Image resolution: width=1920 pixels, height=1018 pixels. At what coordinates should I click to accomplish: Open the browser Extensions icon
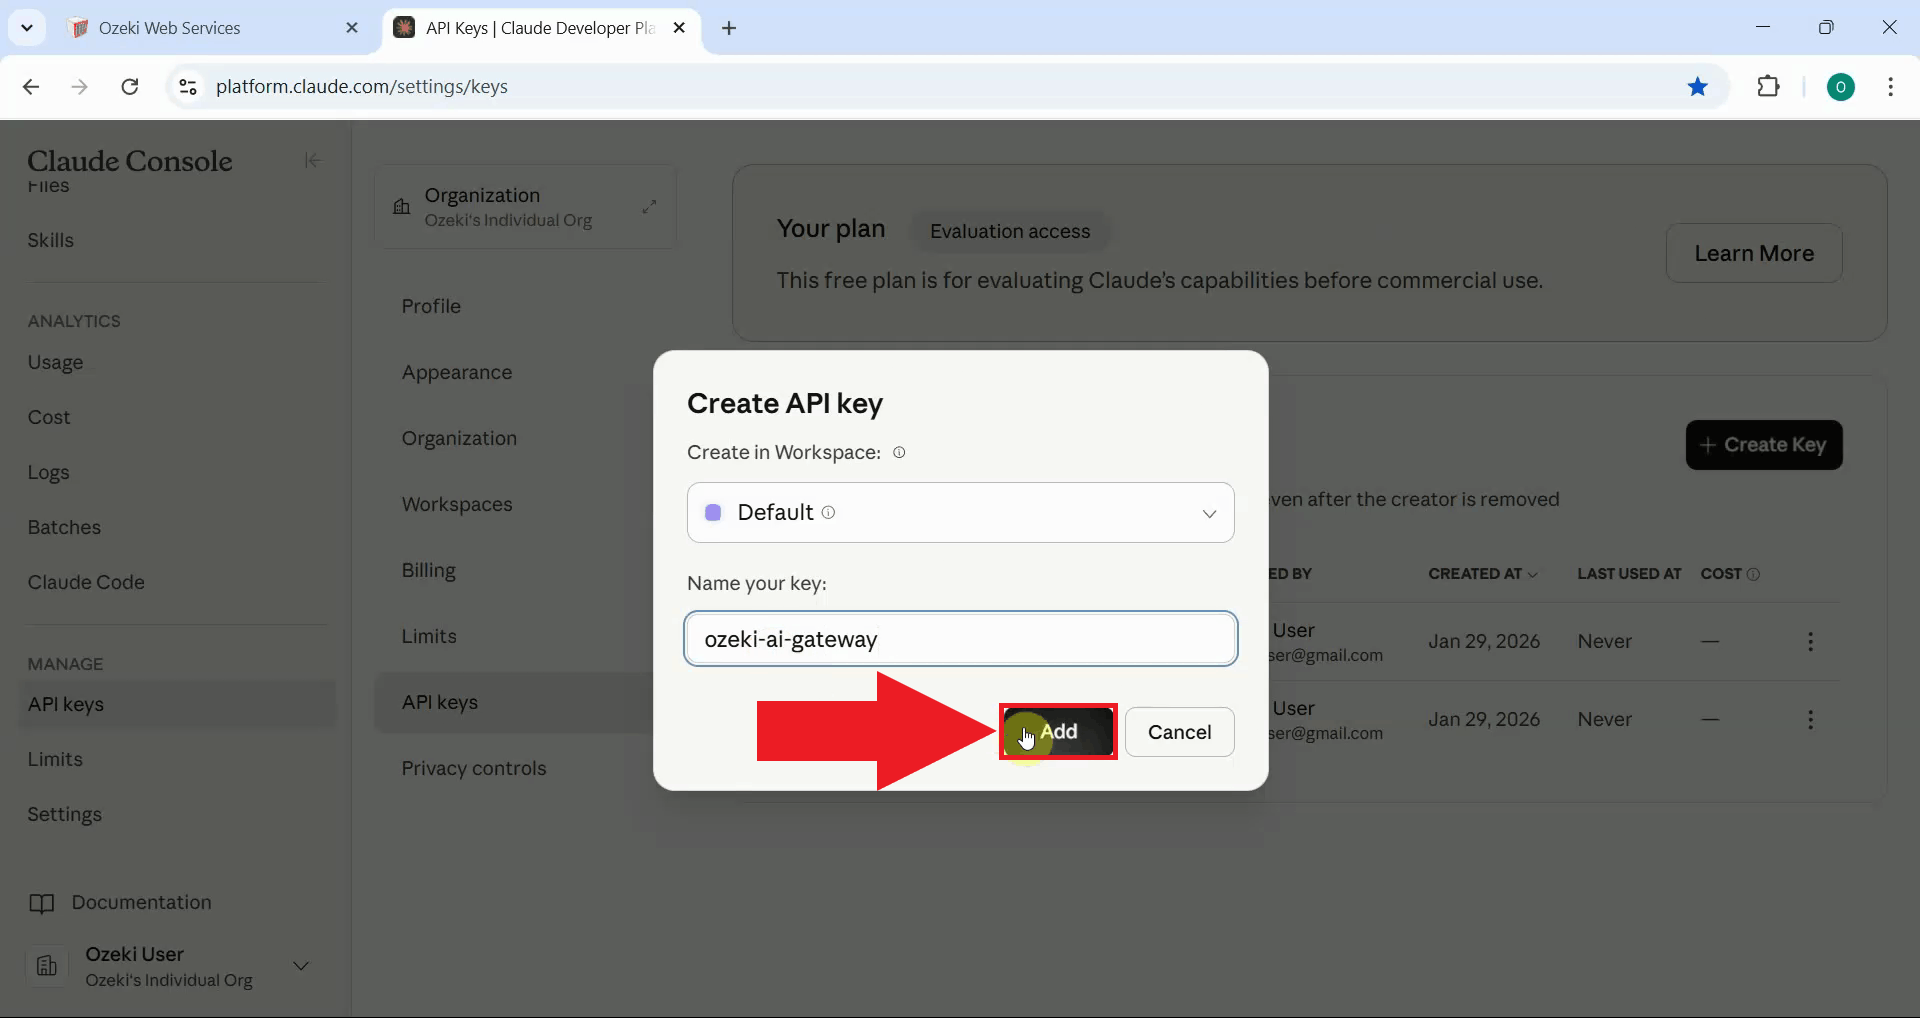coord(1769,86)
